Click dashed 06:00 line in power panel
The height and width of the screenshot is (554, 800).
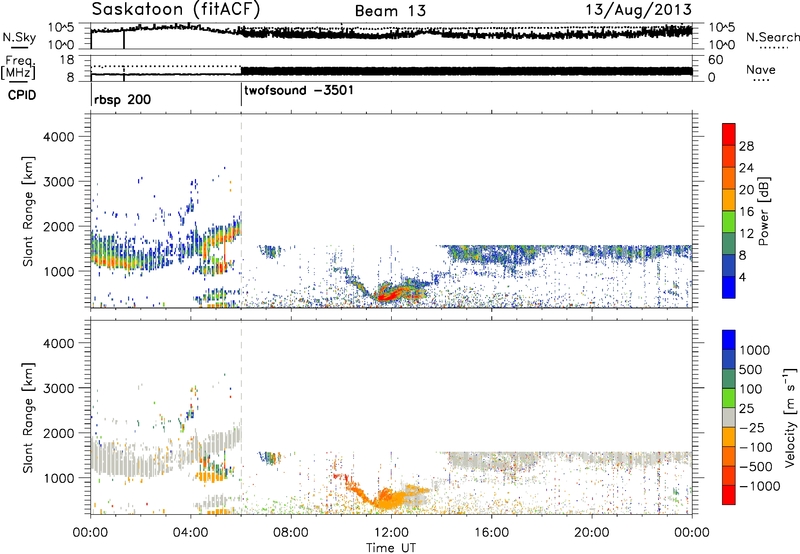[x=241, y=211]
